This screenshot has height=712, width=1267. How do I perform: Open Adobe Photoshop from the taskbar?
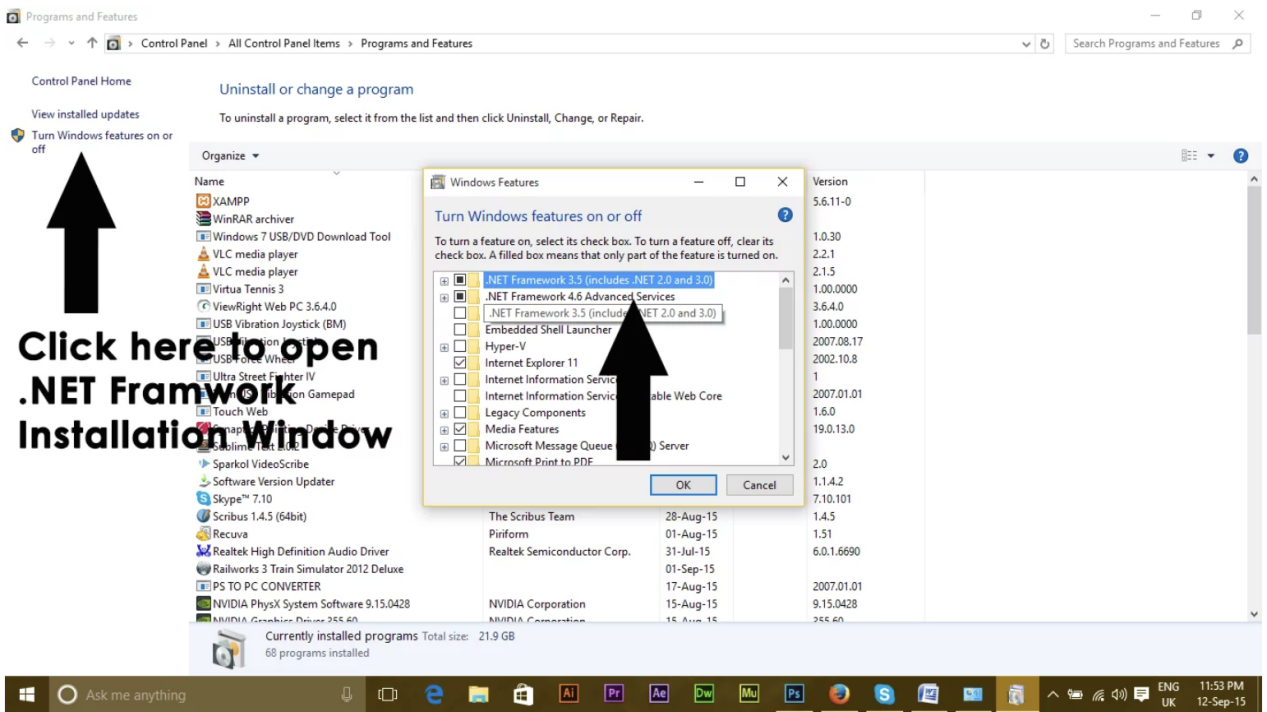(x=793, y=693)
